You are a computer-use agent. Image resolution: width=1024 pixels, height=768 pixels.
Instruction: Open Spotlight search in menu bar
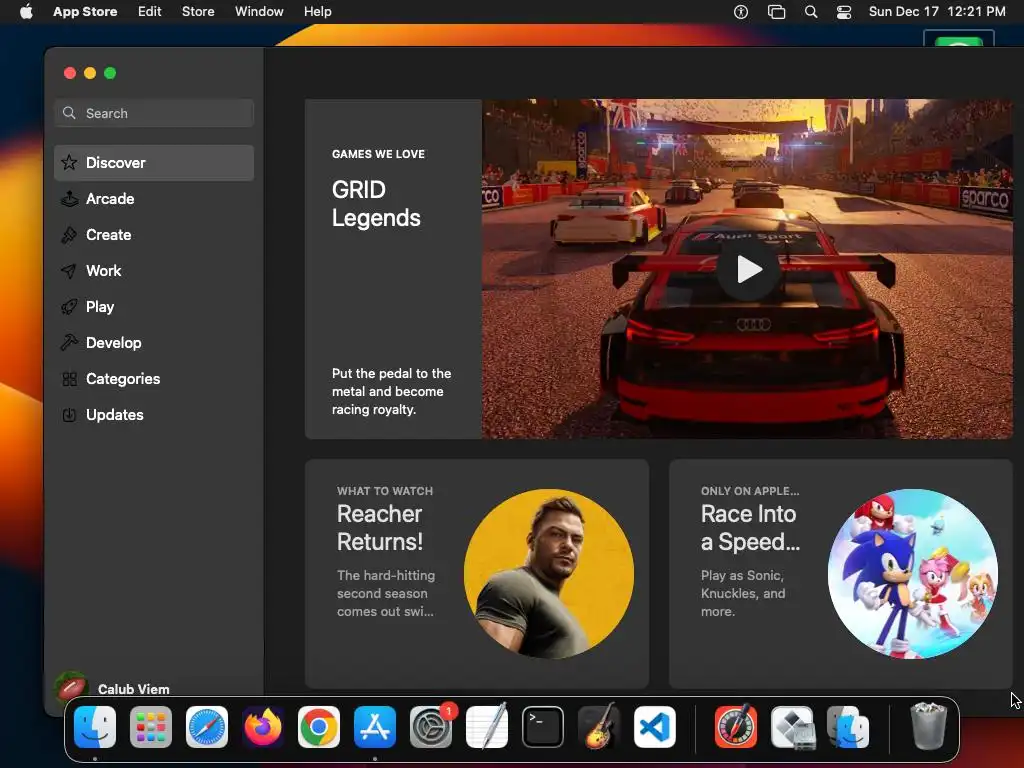810,11
